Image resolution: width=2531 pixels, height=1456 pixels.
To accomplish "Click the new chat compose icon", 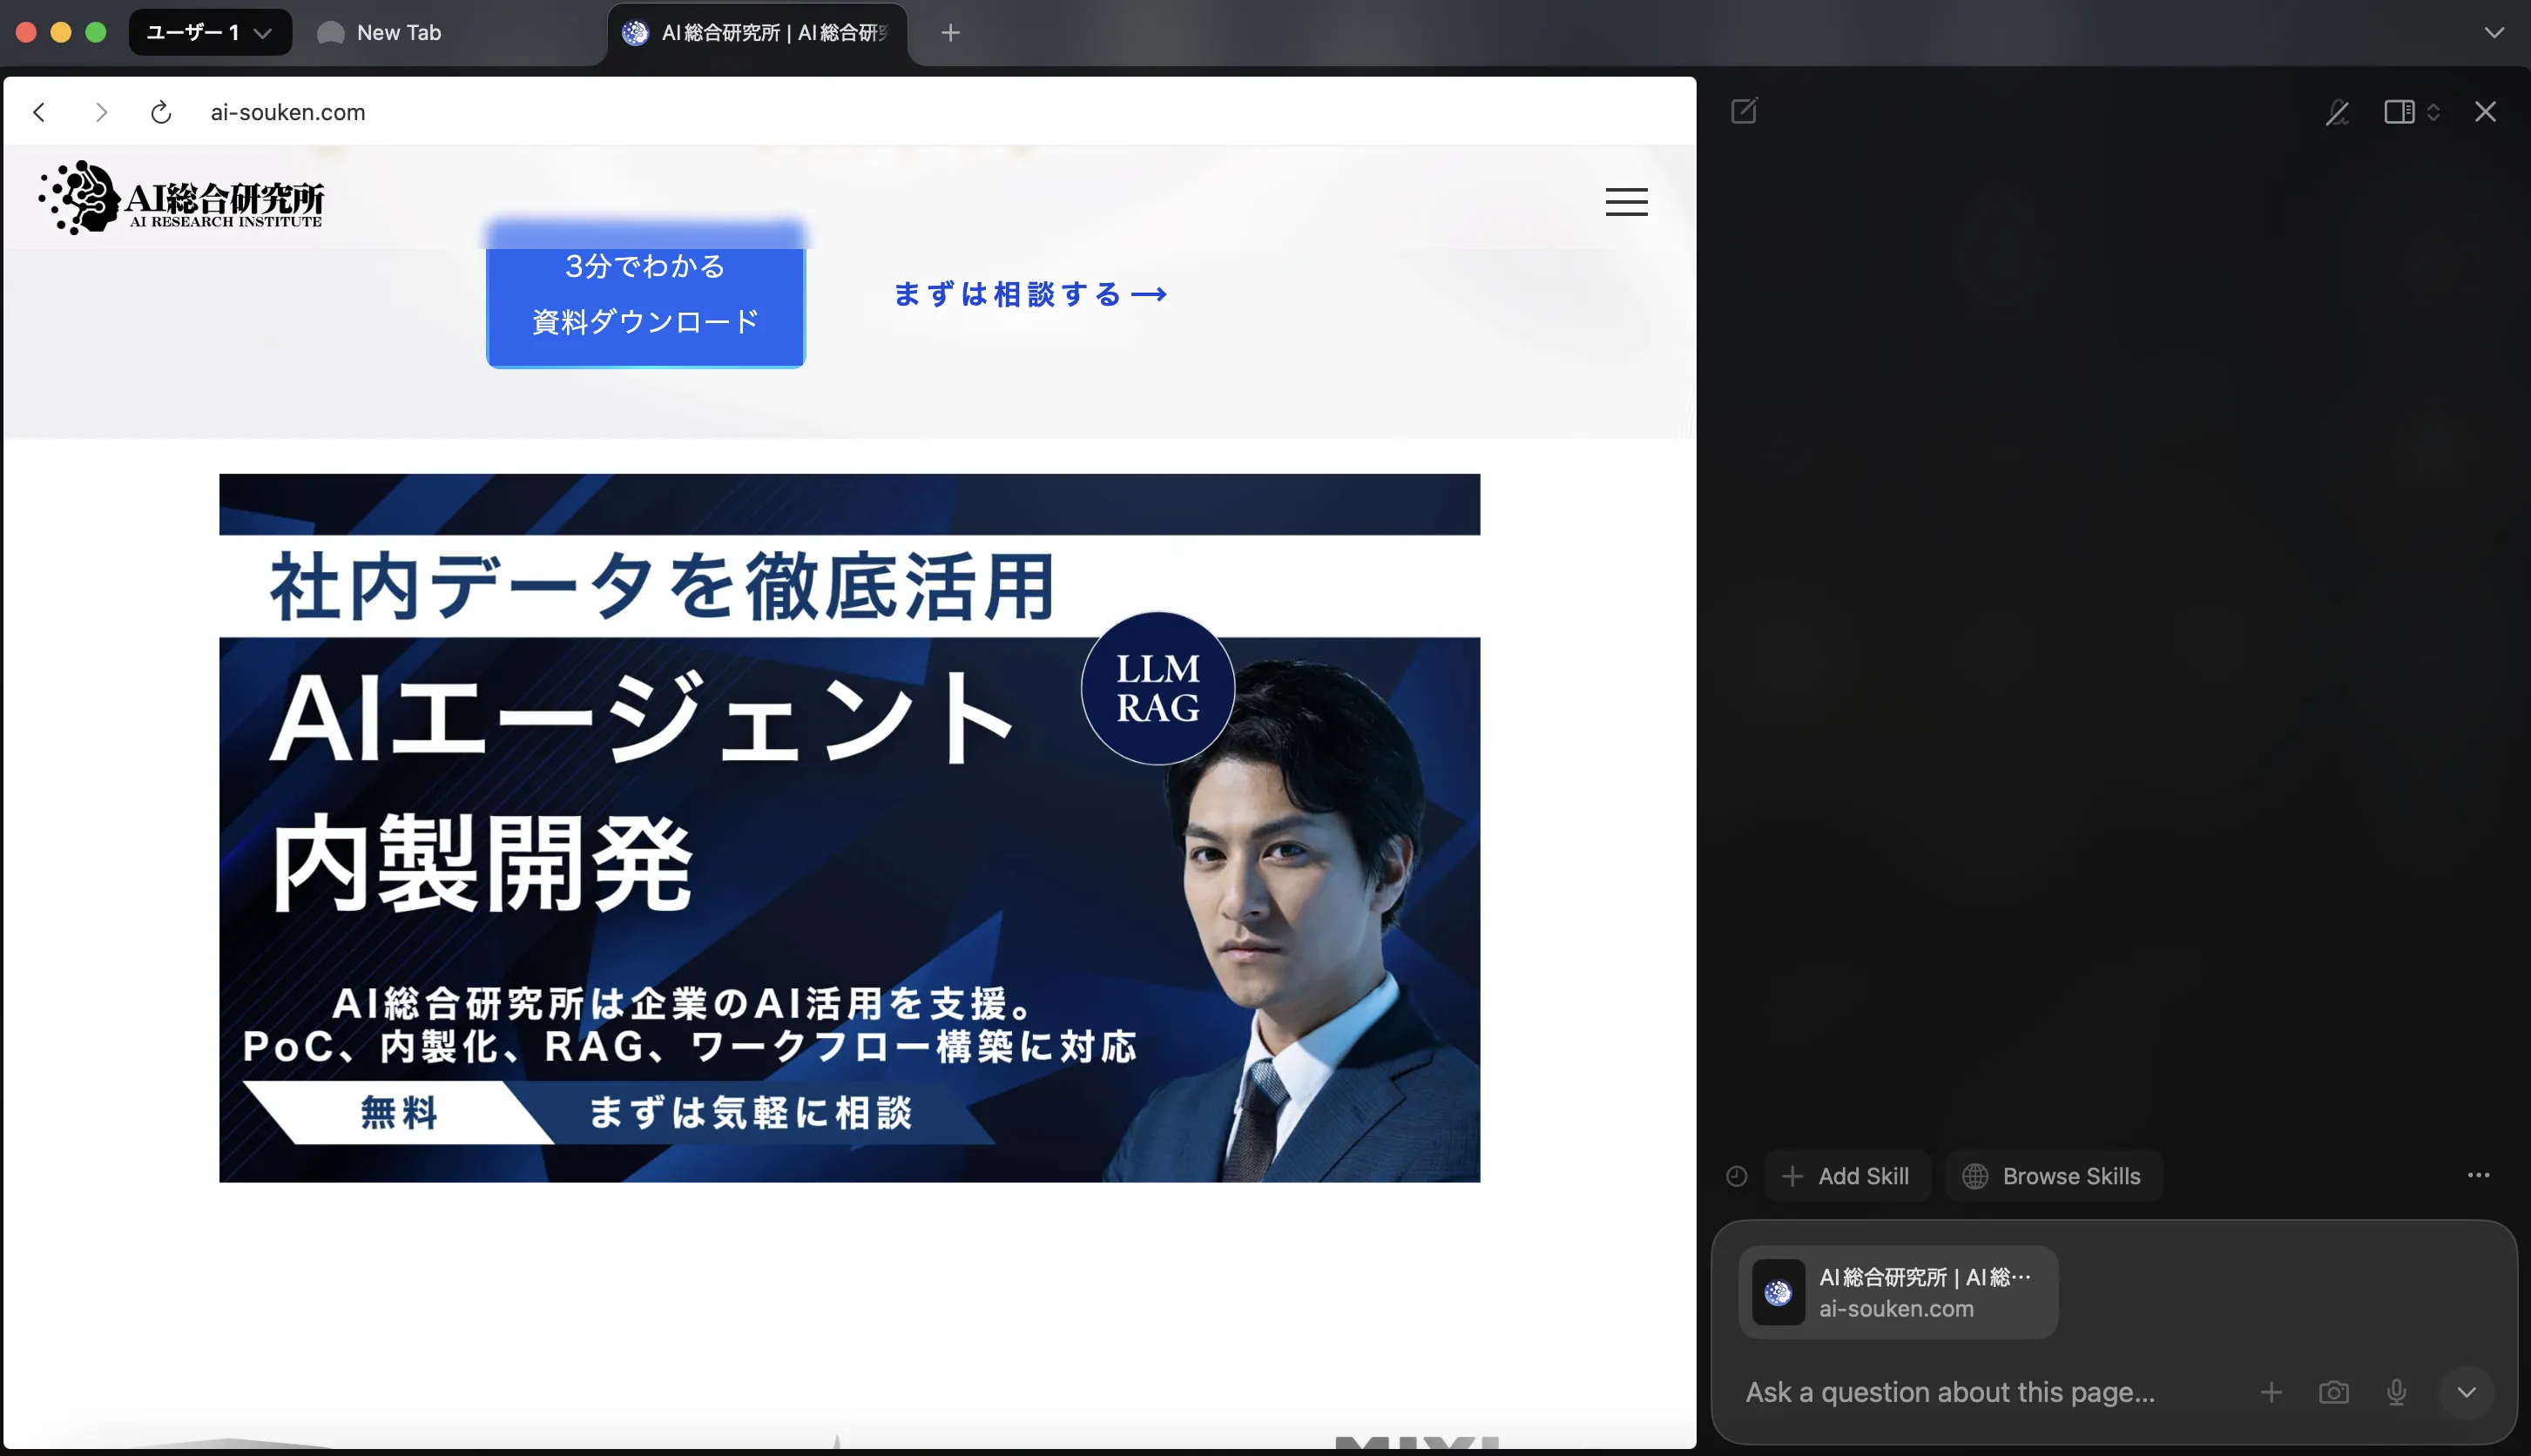I will (1744, 111).
